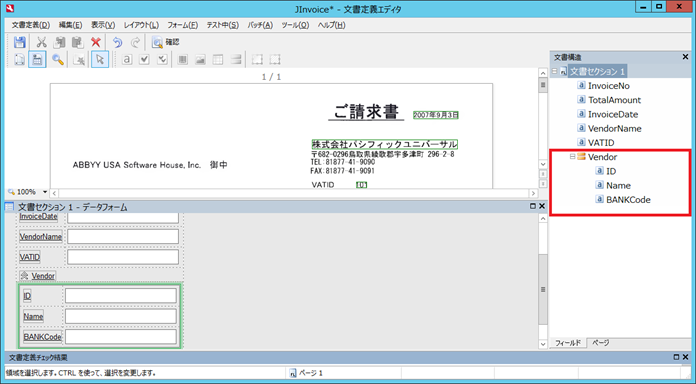The image size is (696, 384).
Task: Paste using the clipboard toolbar icon
Action: click(x=77, y=42)
